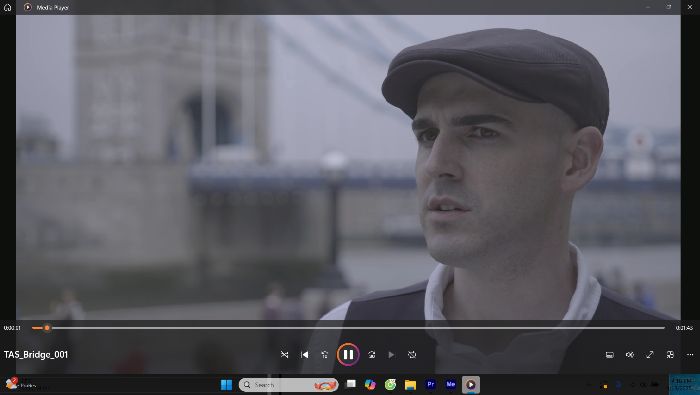Screen dimensions: 700x395
Task: Open the widgets panel on the taskbar
Action: point(20,384)
